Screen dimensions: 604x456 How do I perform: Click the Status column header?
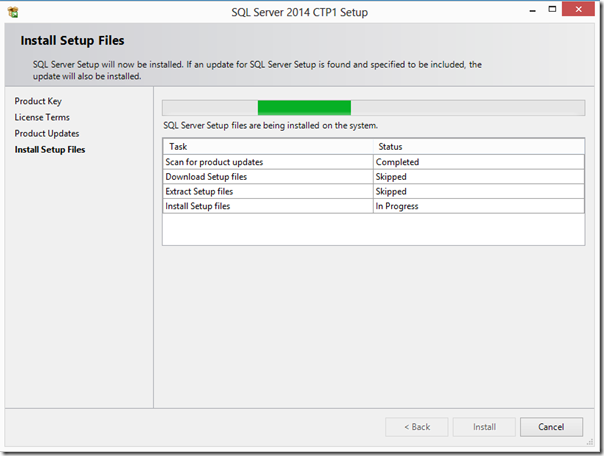coord(479,147)
